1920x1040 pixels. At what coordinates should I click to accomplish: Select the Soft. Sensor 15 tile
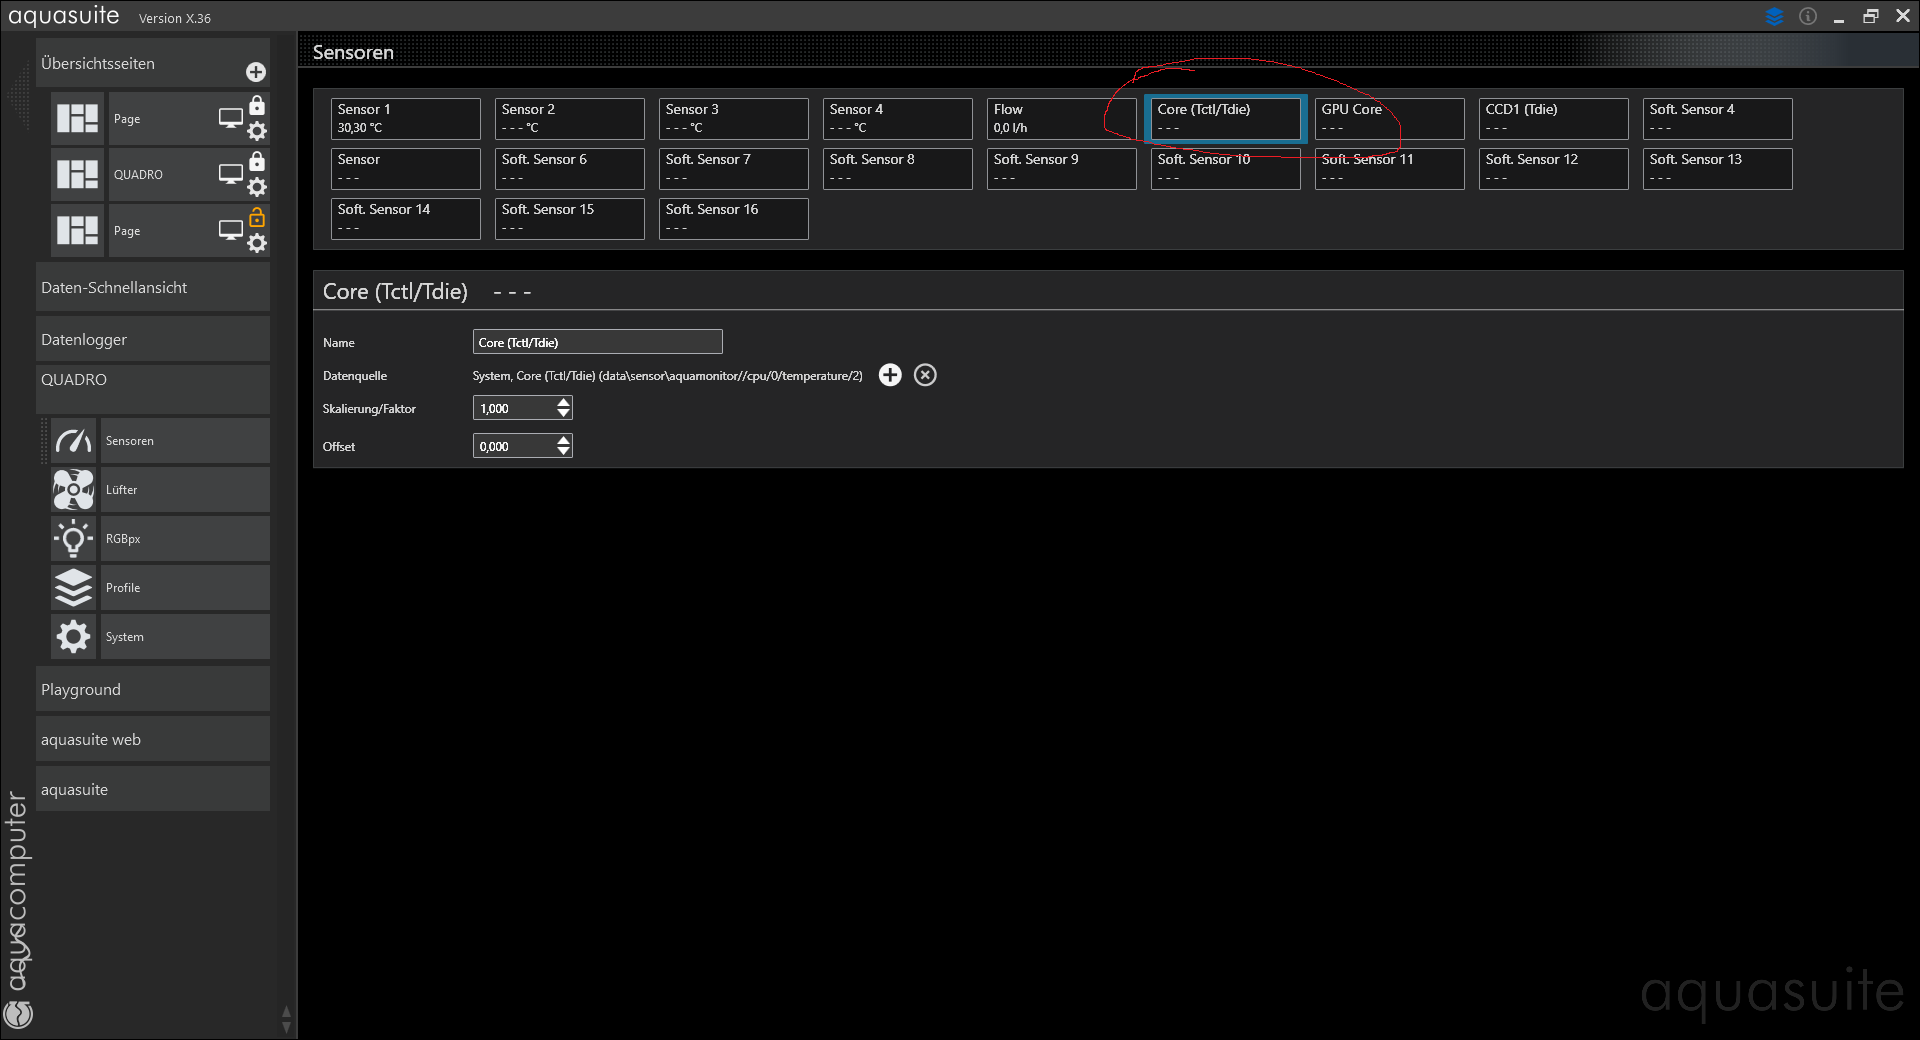(570, 219)
